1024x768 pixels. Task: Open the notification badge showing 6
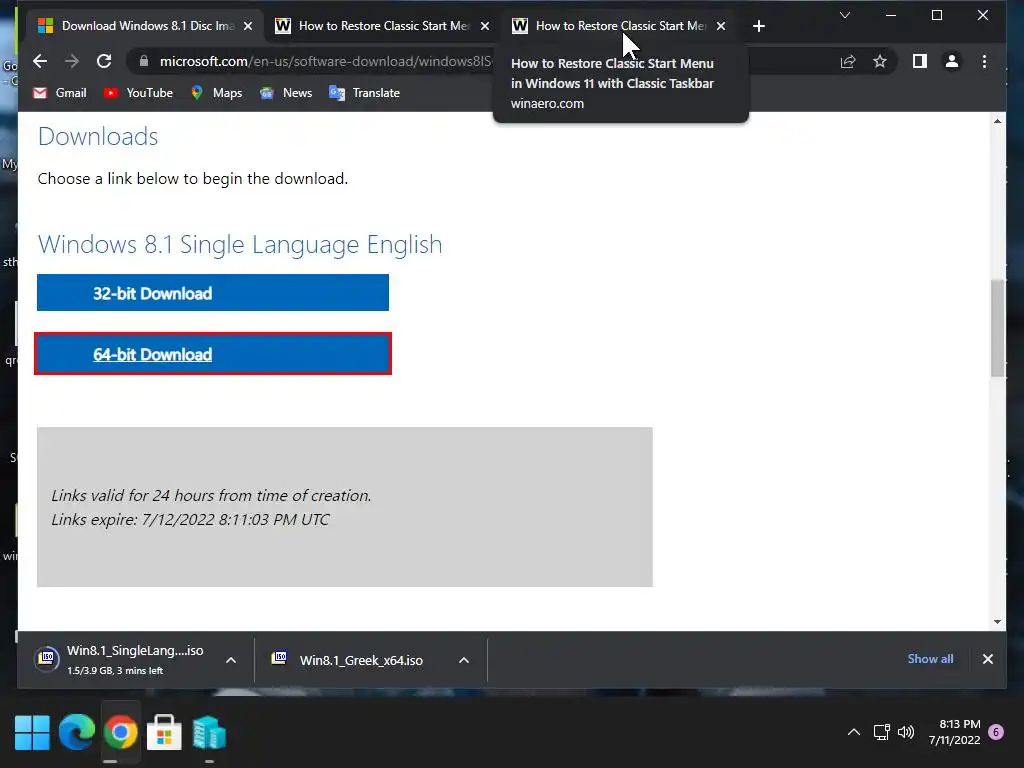[996, 732]
